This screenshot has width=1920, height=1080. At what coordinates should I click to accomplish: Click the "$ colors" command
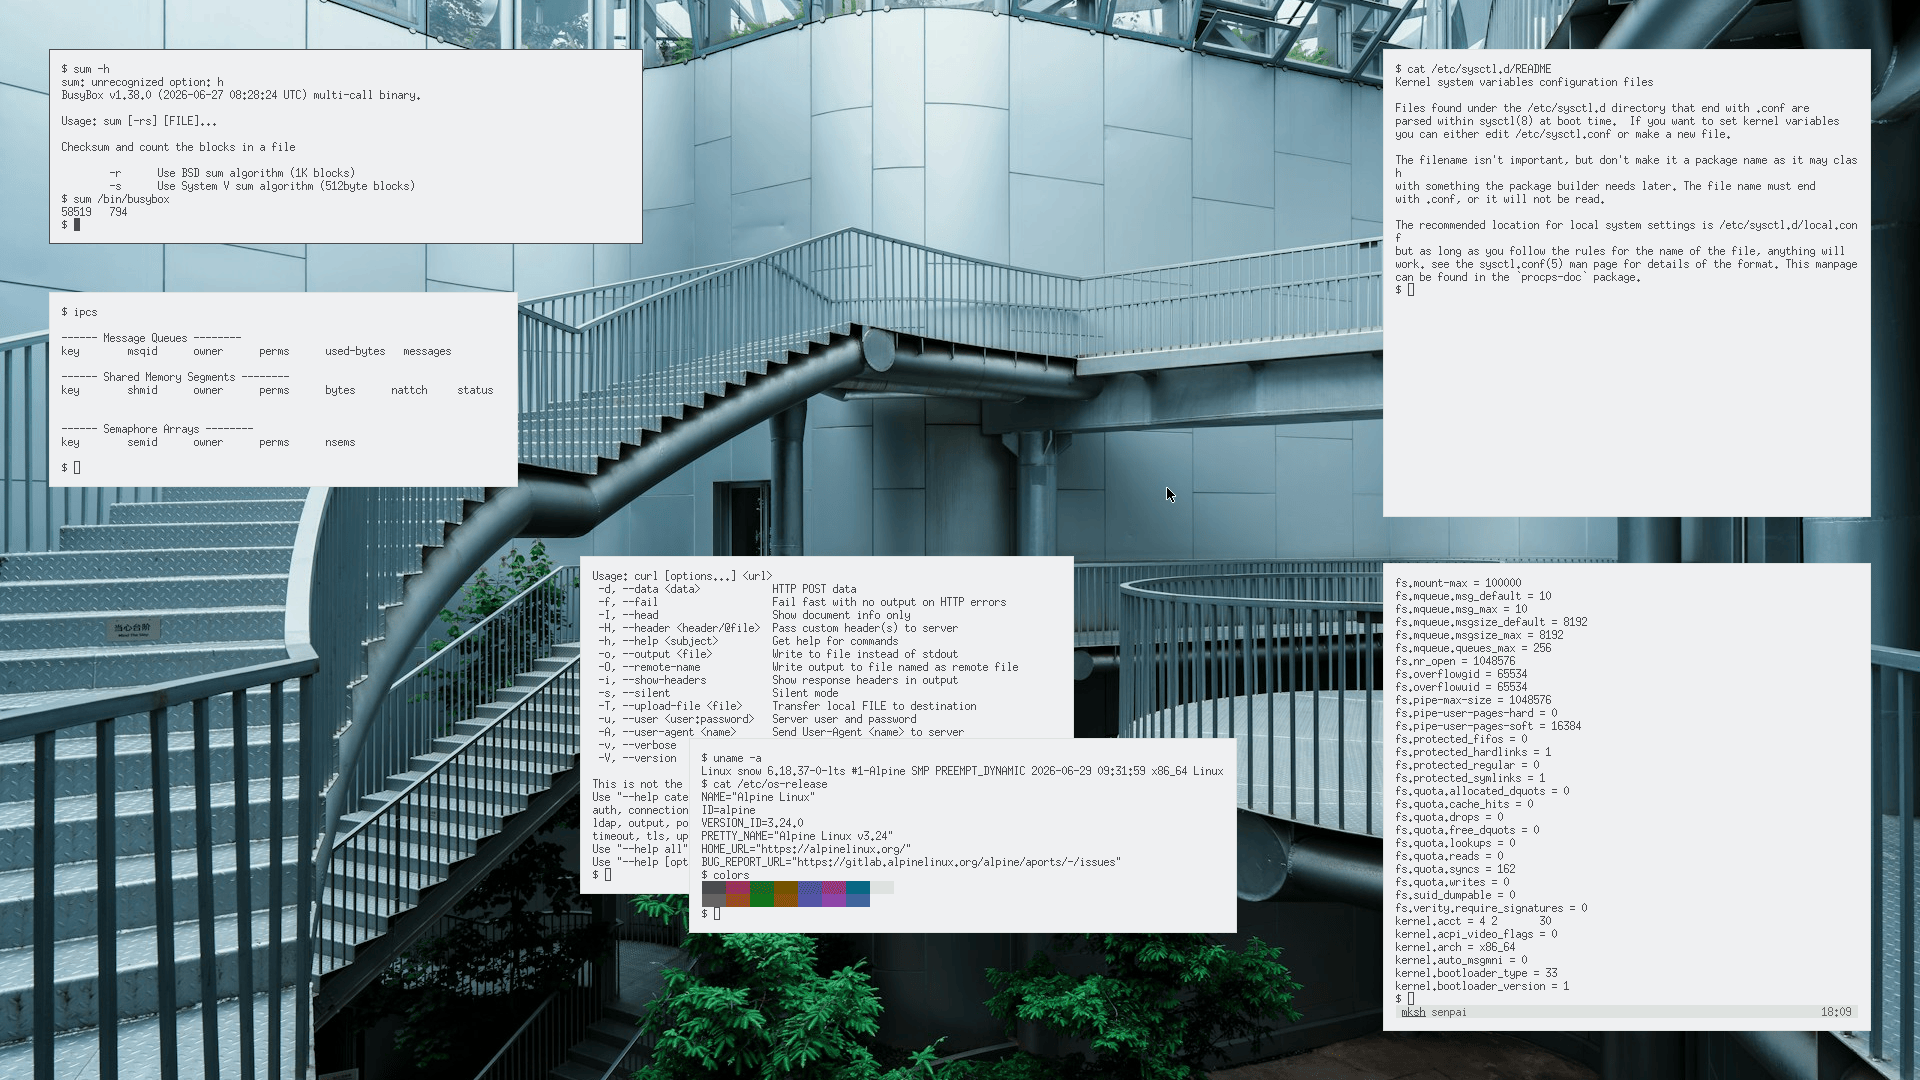pyautogui.click(x=725, y=875)
